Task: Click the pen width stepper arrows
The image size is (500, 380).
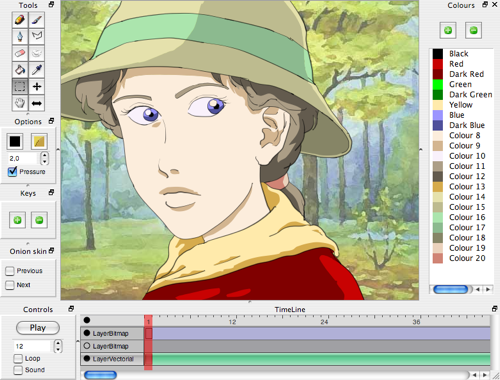Action: [44, 158]
